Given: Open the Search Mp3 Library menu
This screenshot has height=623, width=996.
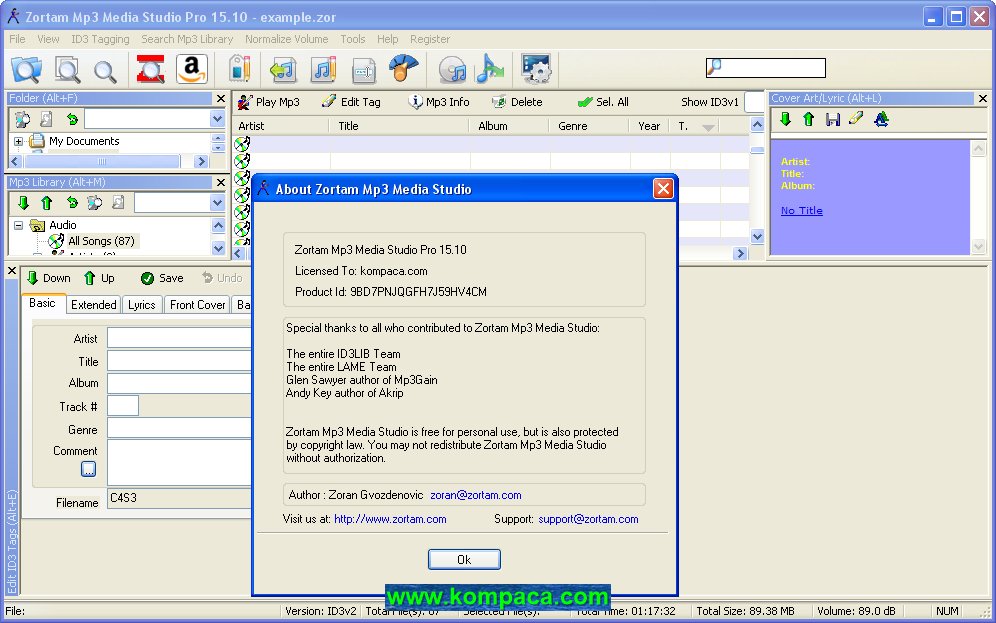Looking at the screenshot, I should (187, 39).
